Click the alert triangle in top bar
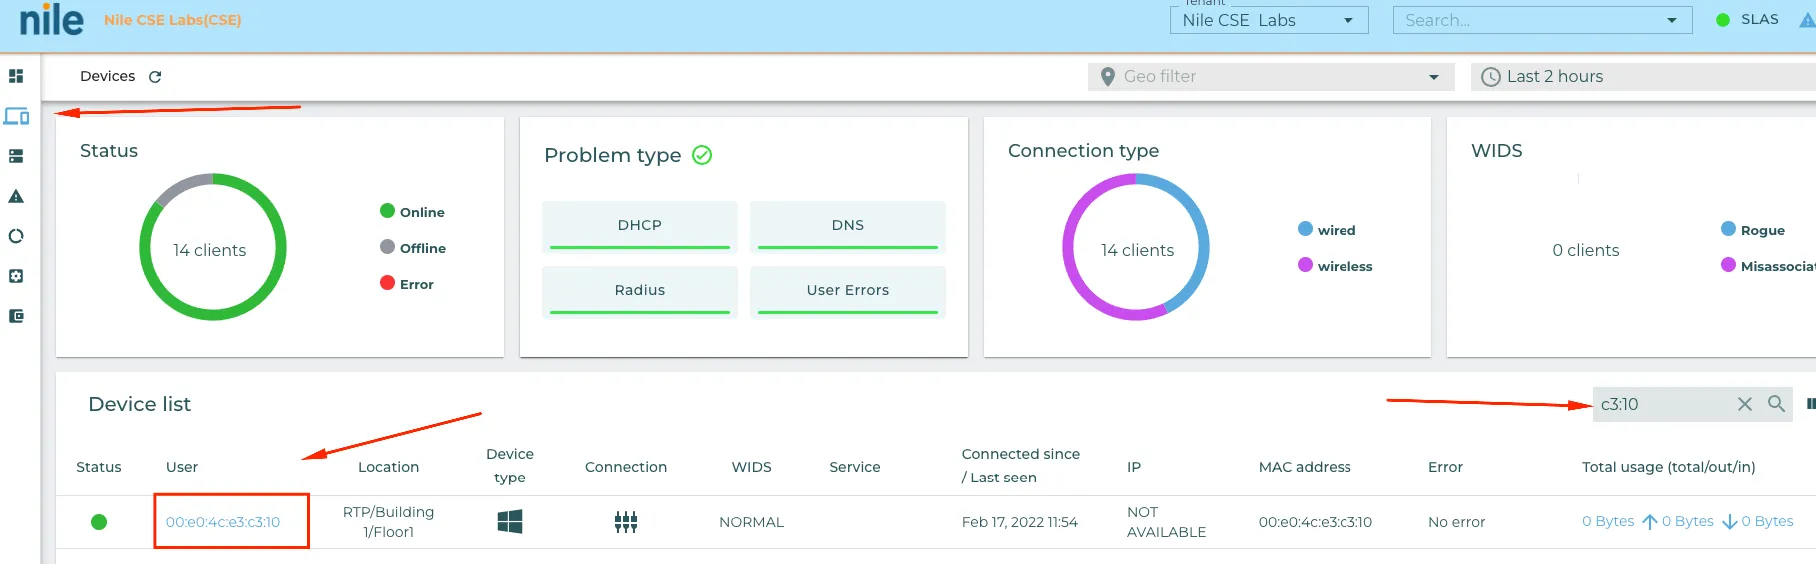This screenshot has height=564, width=1816. tap(1808, 20)
